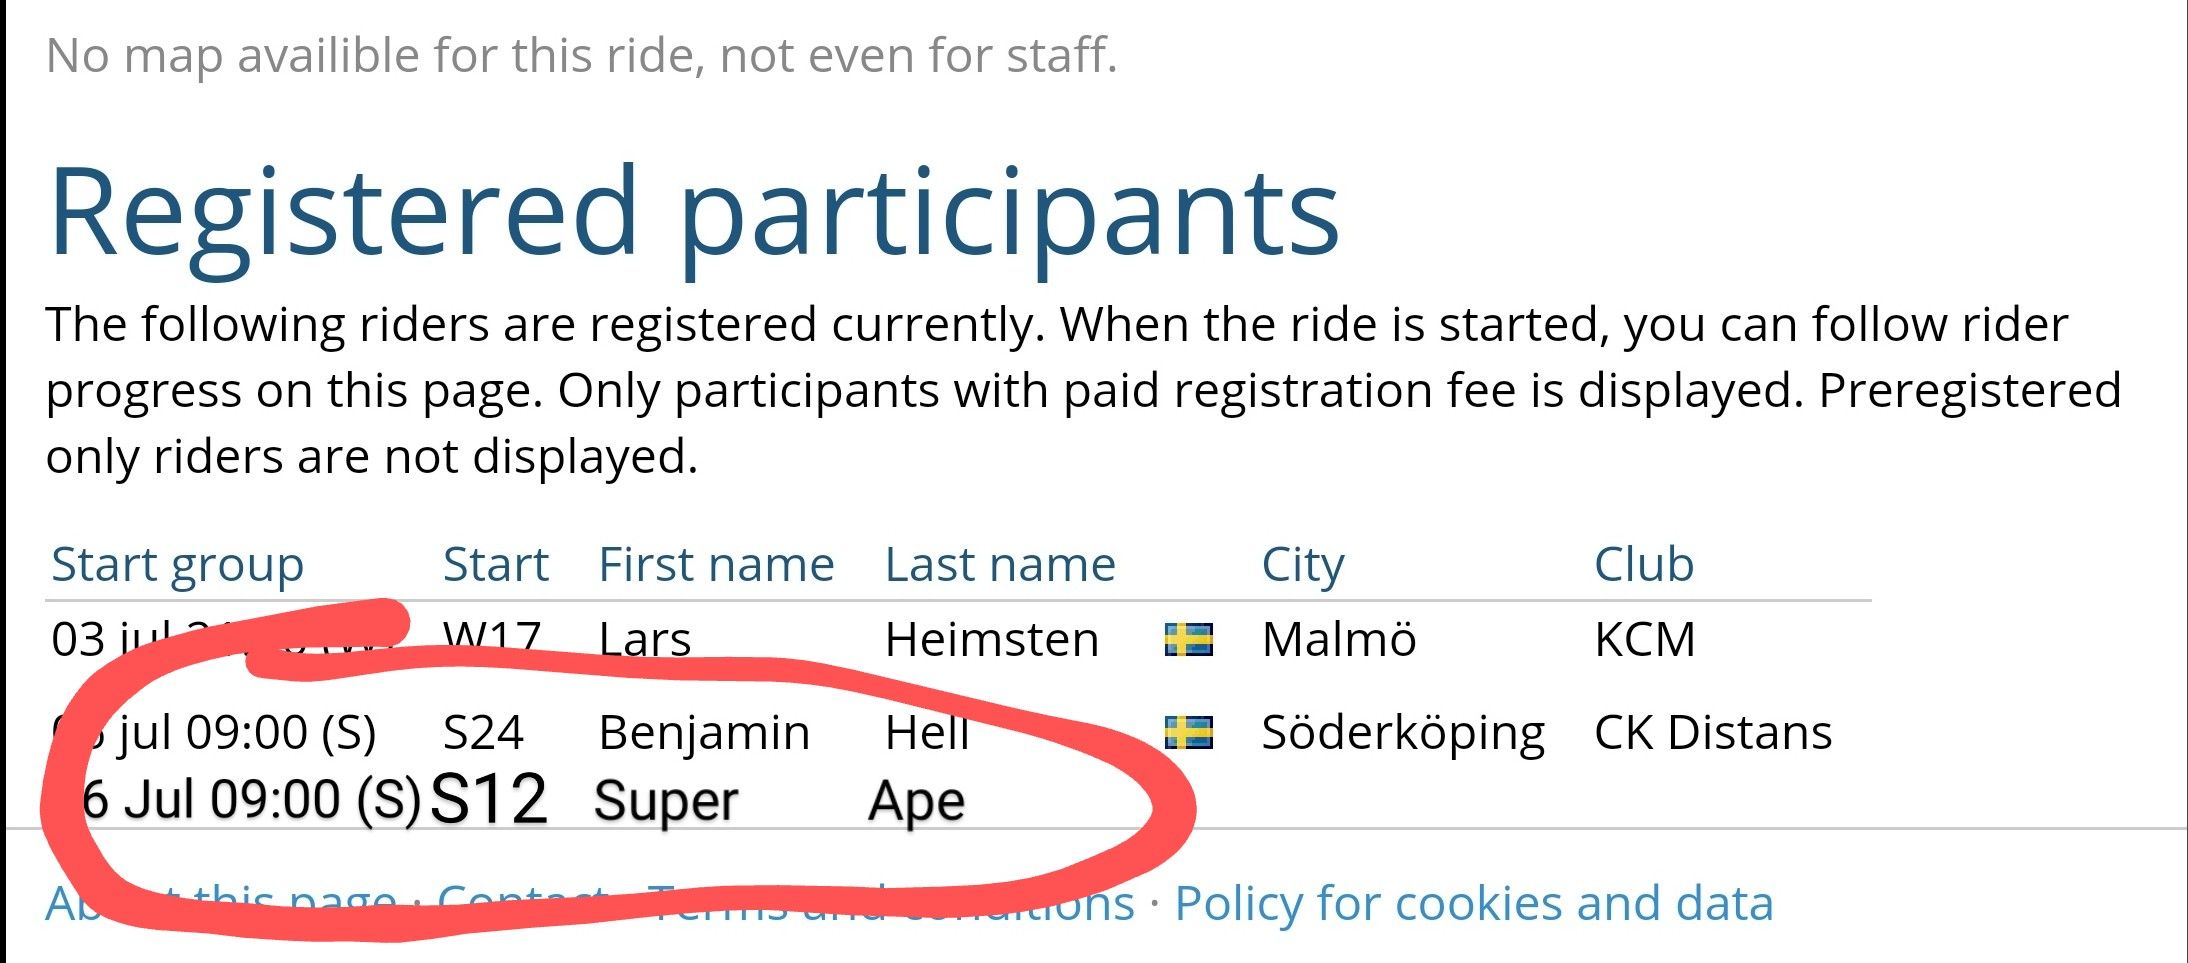Open the Policy for cookies and data link
Screen dimensions: 2188x963
pyautogui.click(x=1474, y=904)
